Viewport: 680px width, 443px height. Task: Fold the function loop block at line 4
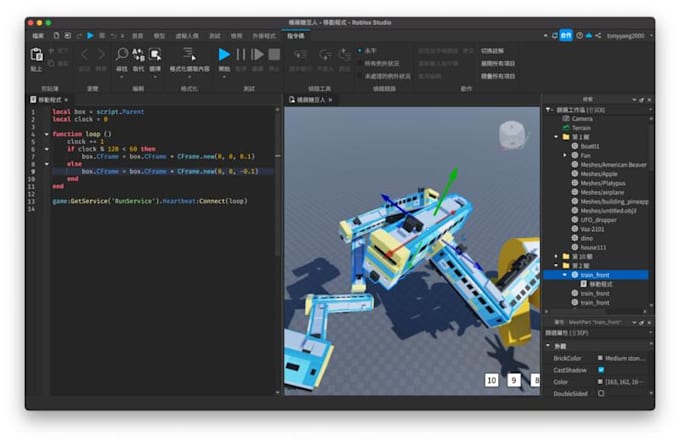coord(46,134)
